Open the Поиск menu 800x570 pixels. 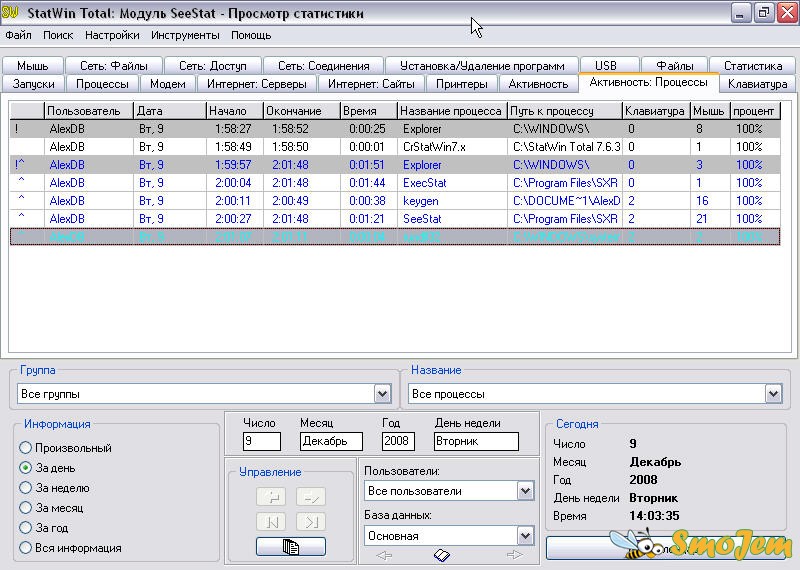coord(58,35)
